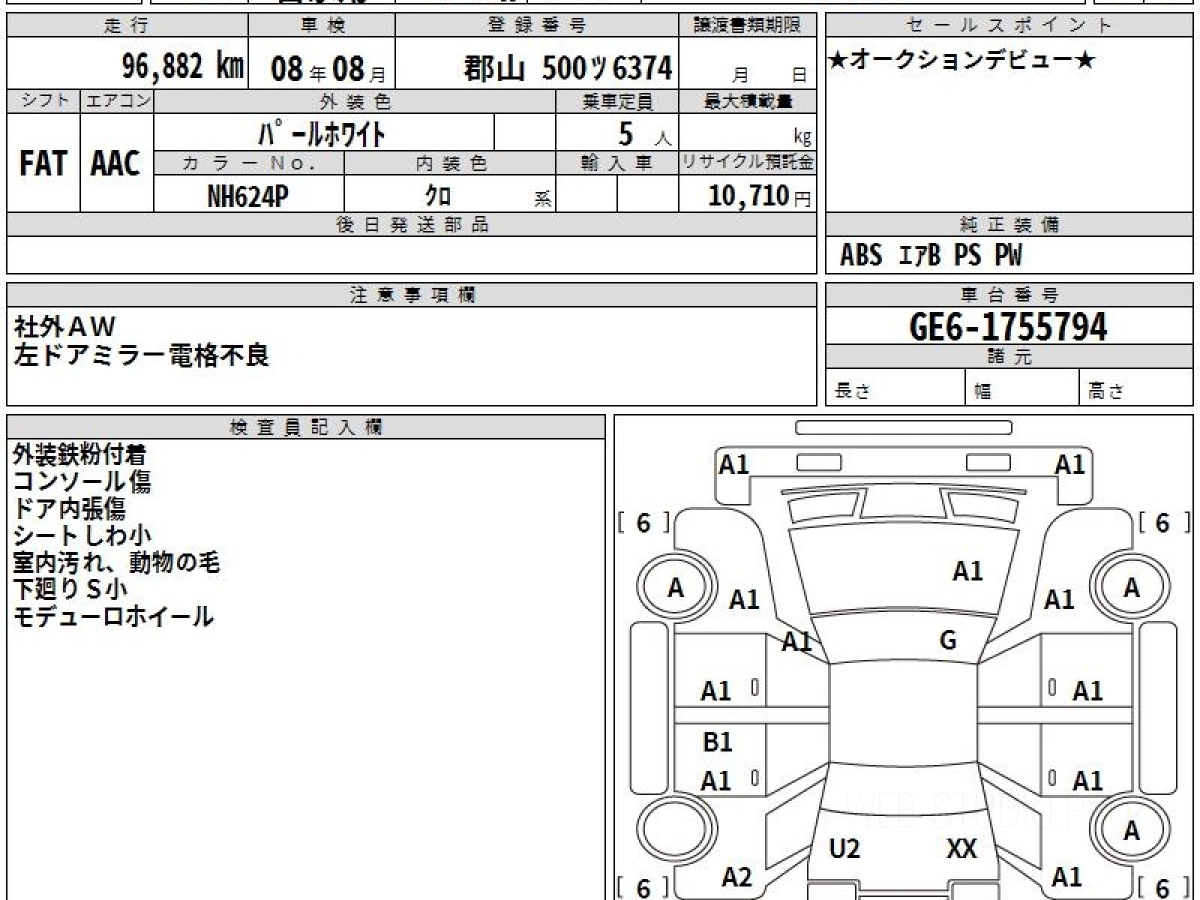Click the "G" mark on the windshield
1200x900 pixels.
[948, 641]
